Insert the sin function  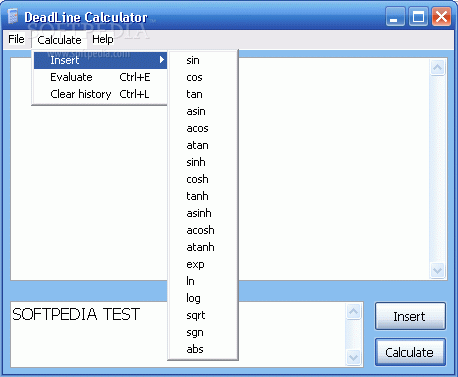(x=203, y=60)
